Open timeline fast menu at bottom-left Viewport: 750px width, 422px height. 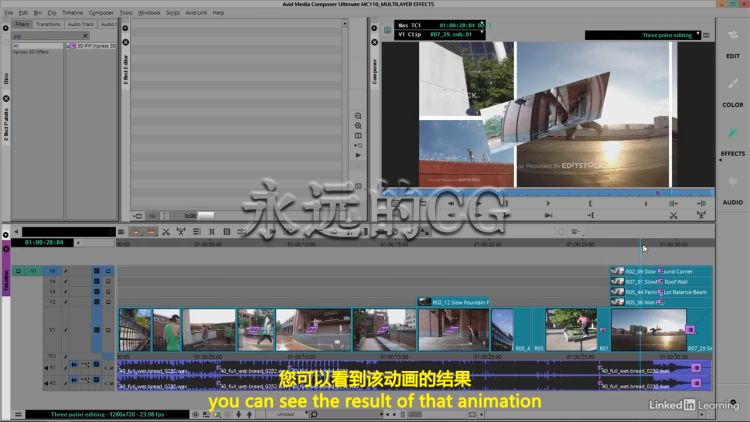pos(18,414)
